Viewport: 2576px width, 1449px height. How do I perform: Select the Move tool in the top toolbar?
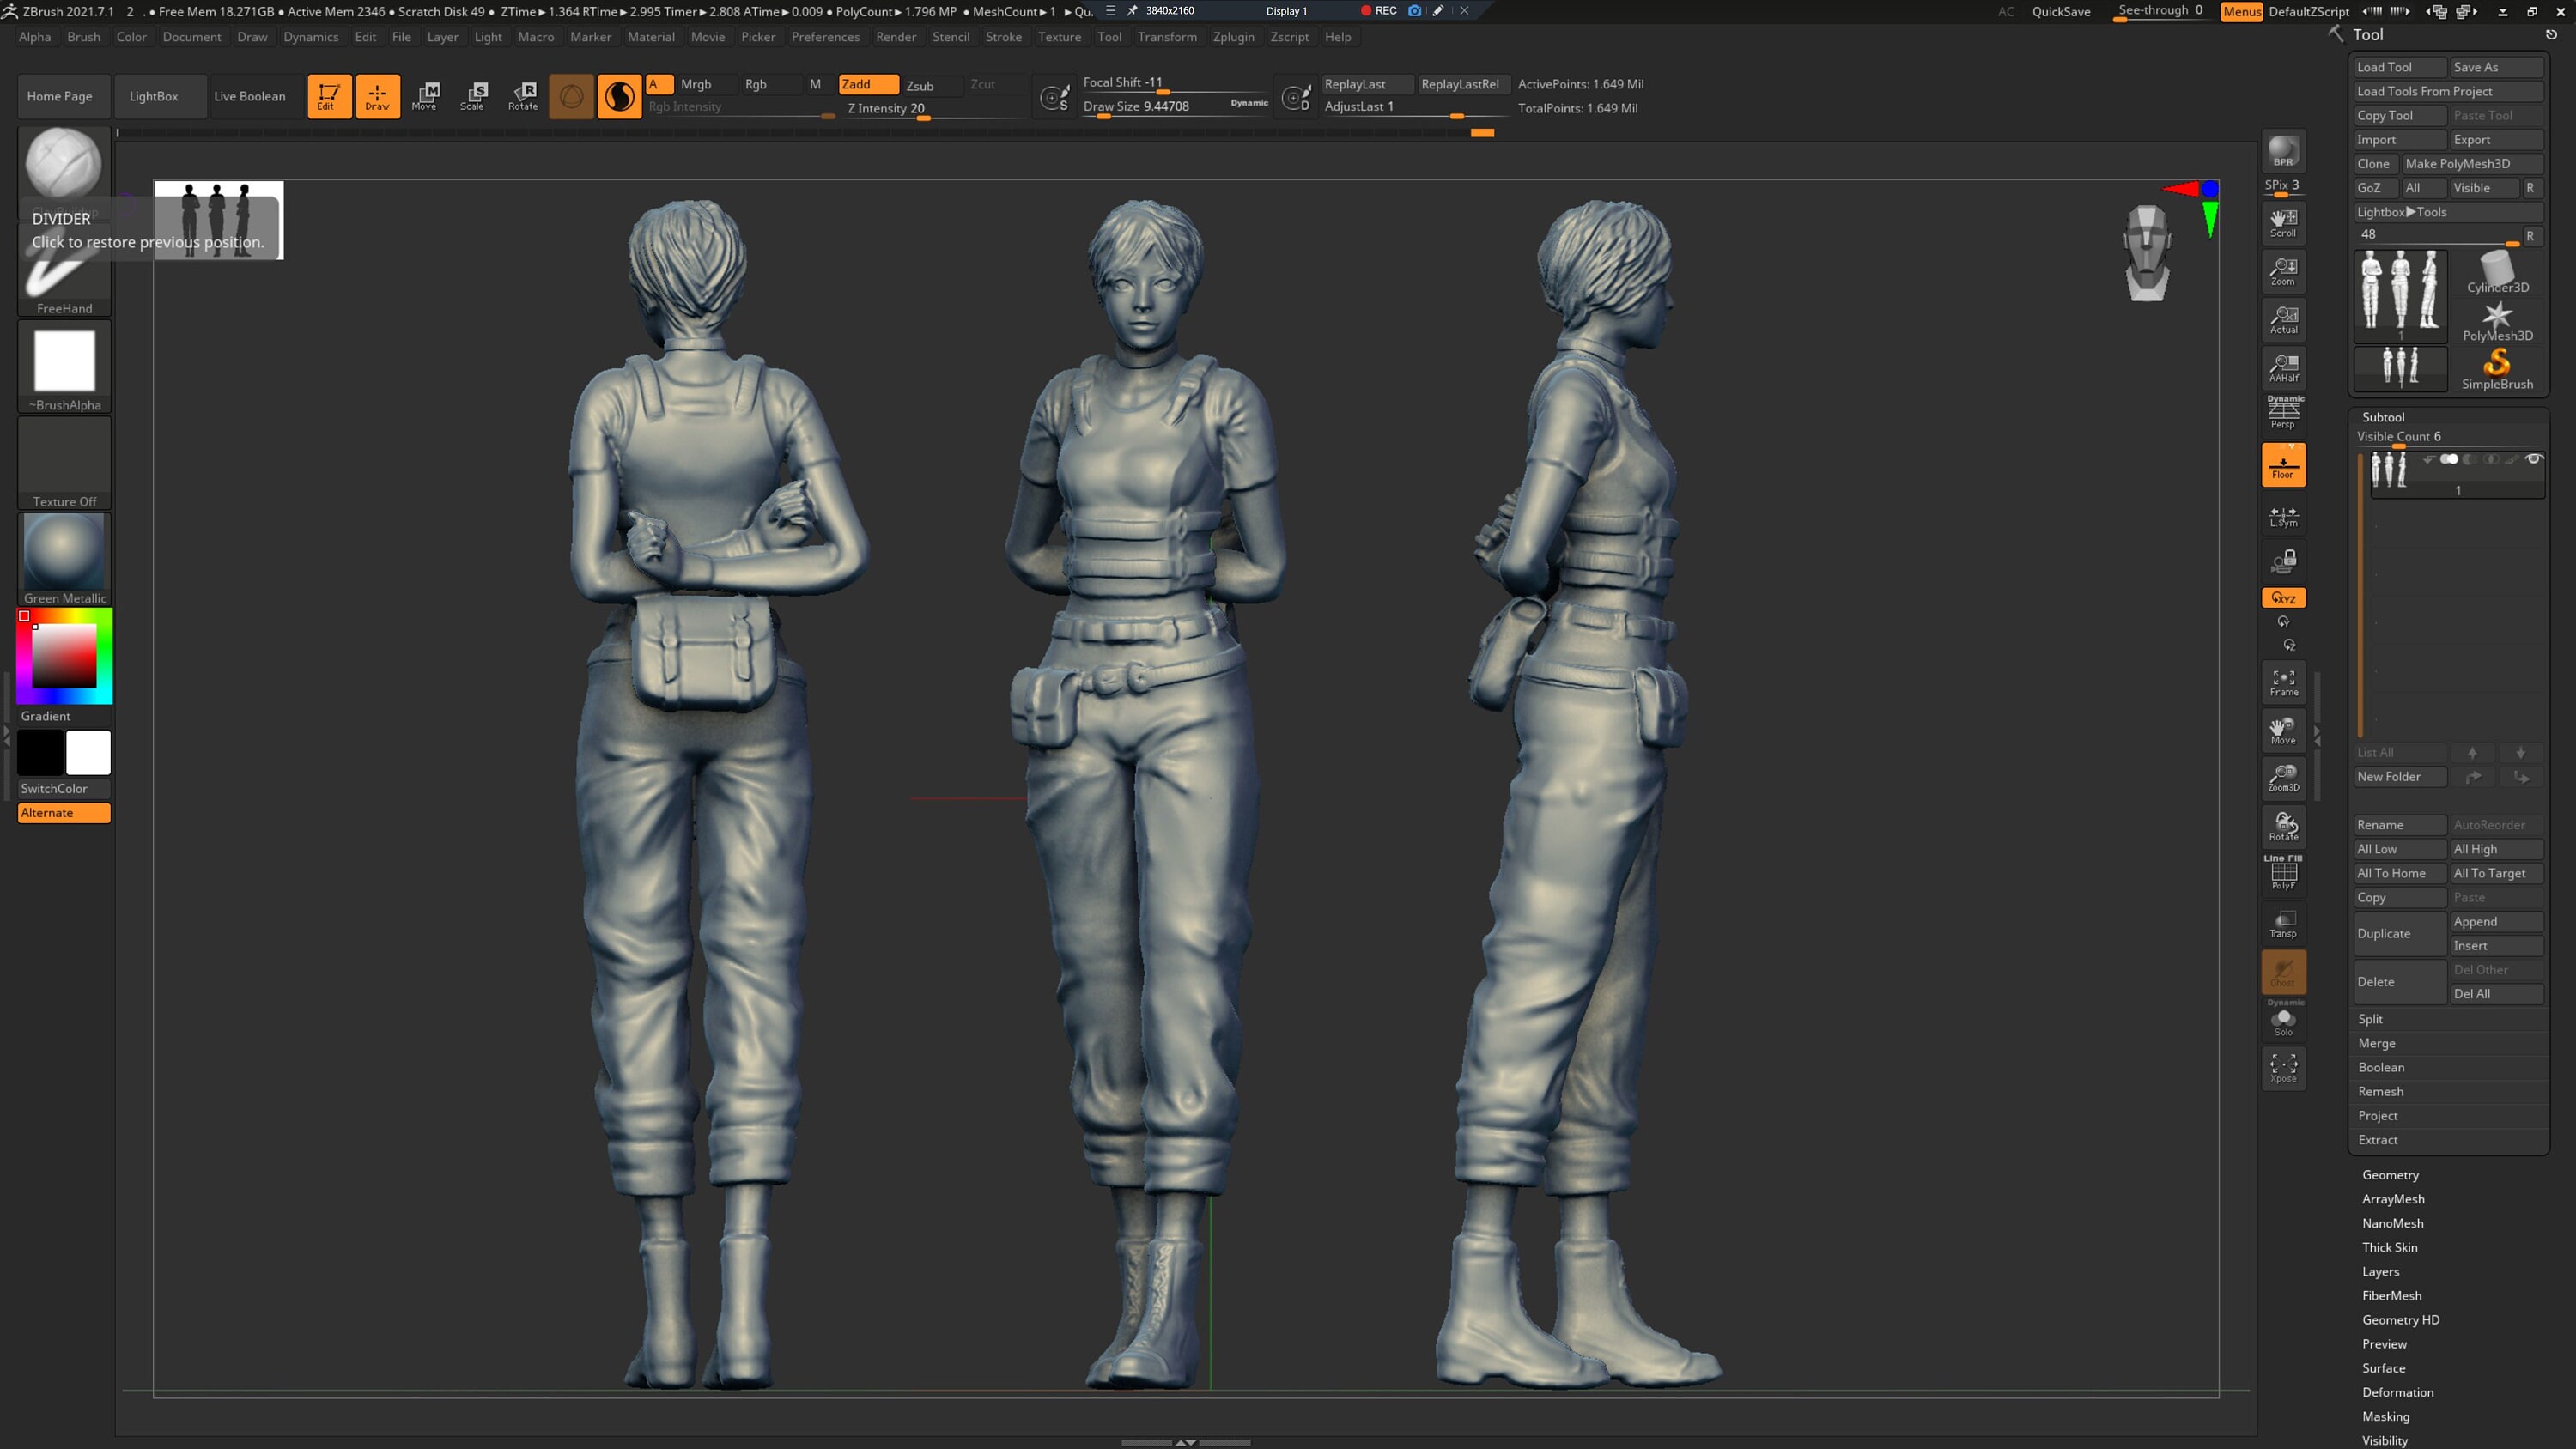click(x=426, y=96)
